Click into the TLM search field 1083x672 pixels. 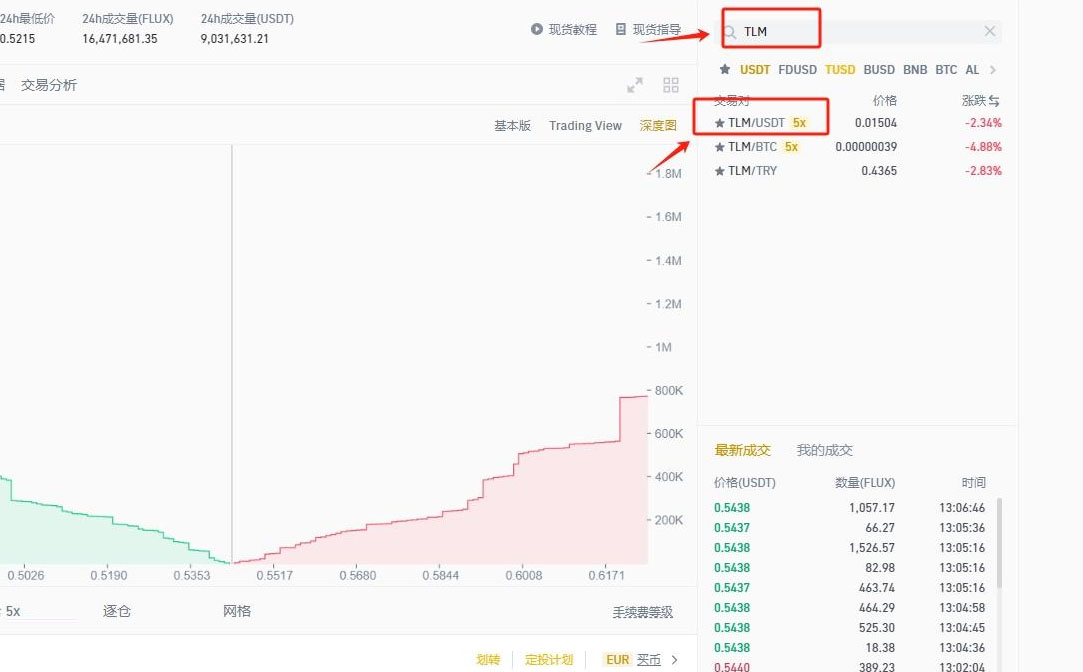pos(860,32)
